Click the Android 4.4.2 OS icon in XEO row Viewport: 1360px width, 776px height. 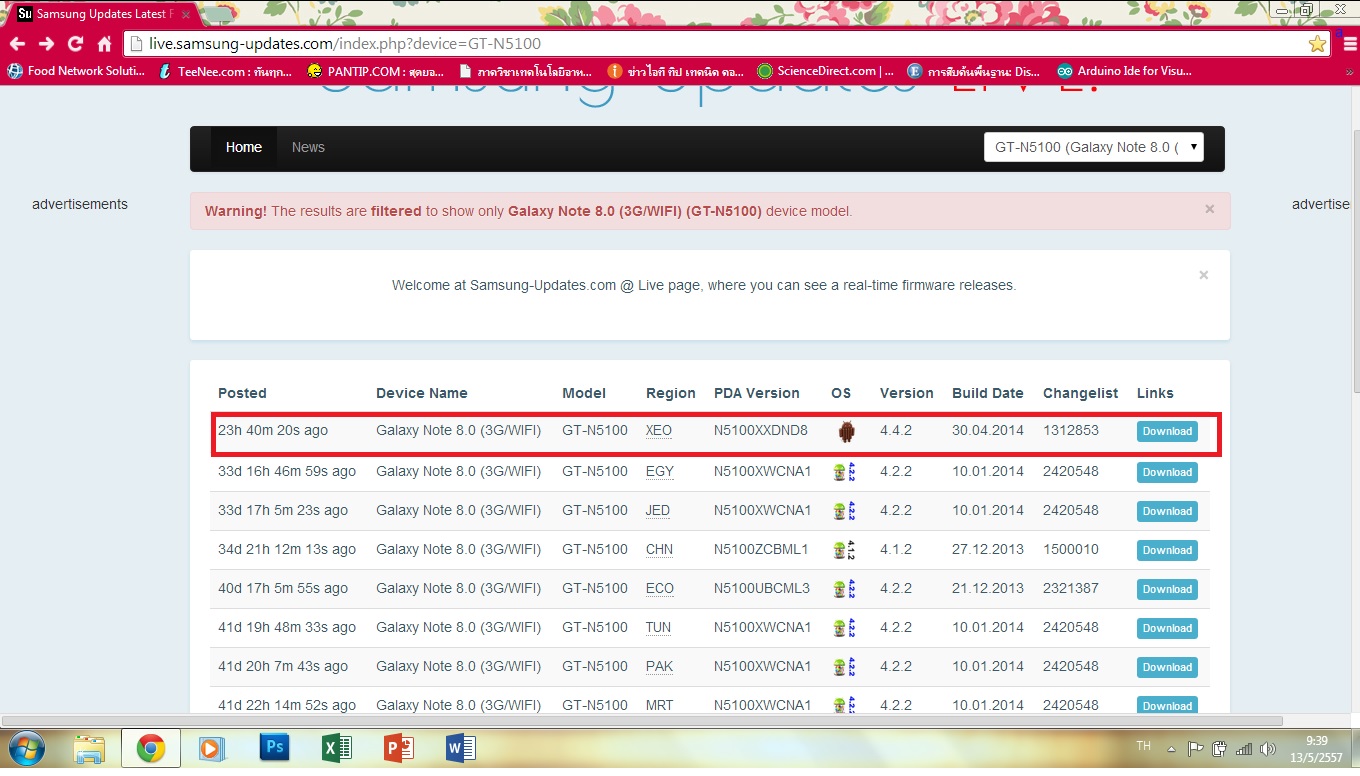pyautogui.click(x=846, y=431)
